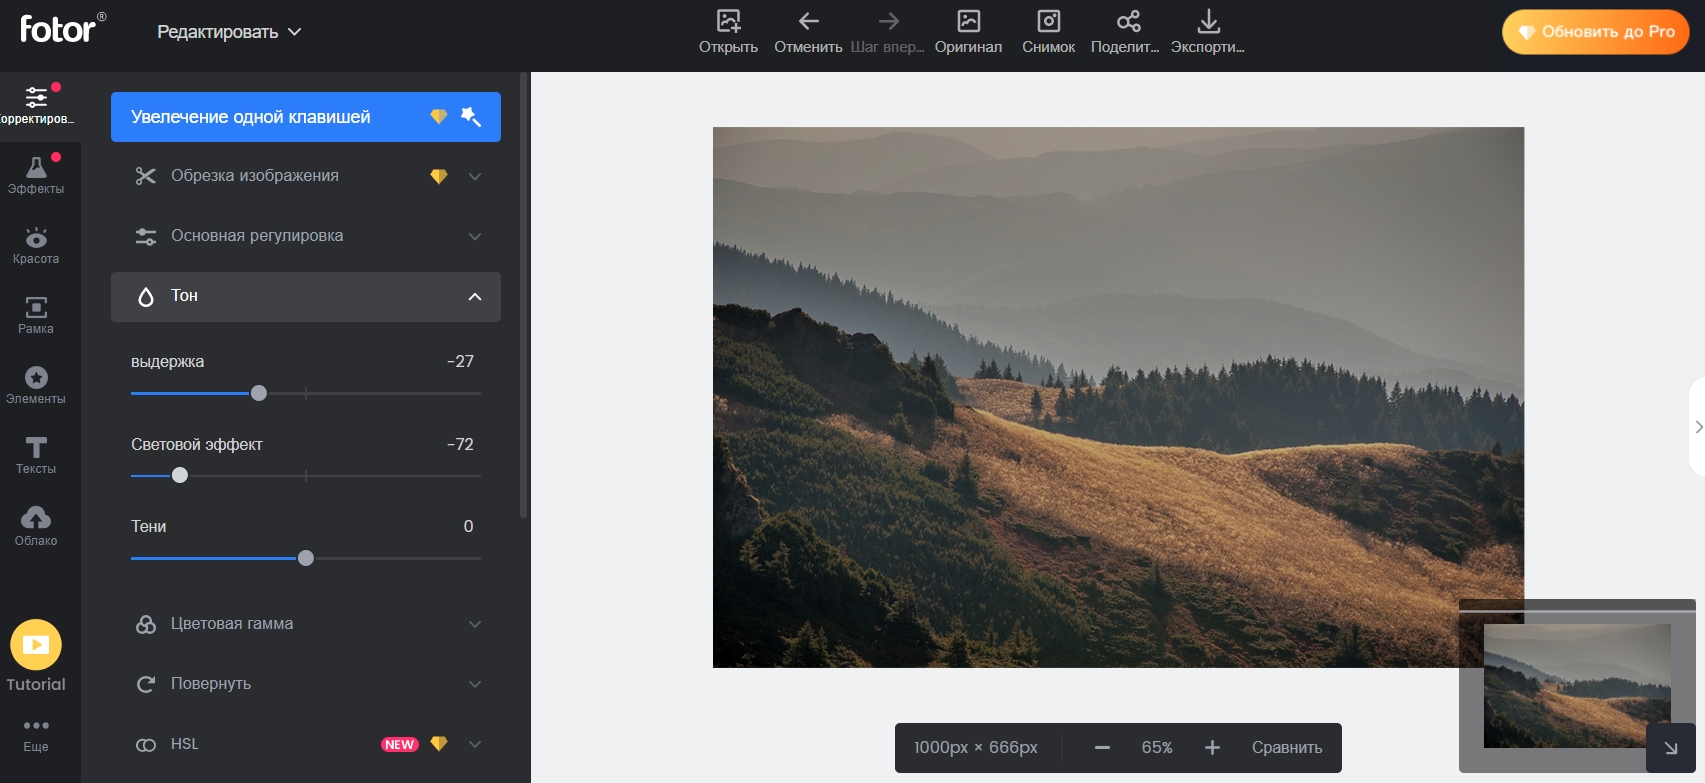Click the share icon in top toolbar

[1128, 22]
